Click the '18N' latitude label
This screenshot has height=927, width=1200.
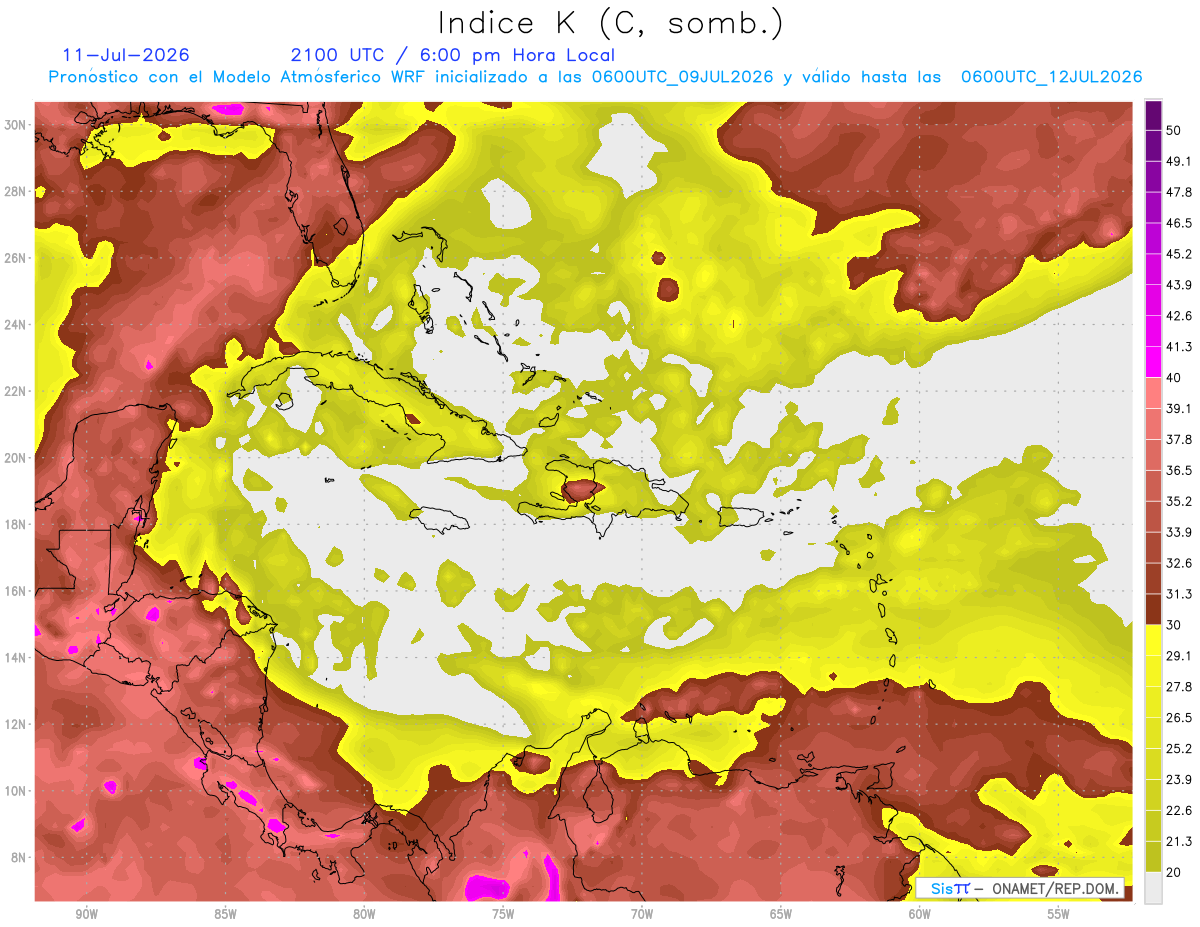(16, 525)
